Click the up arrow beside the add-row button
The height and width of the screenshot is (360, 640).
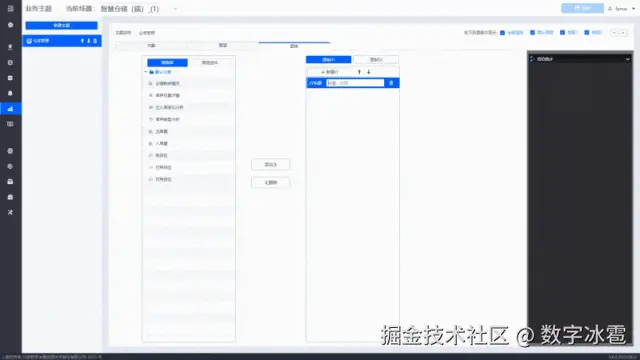[359, 72]
